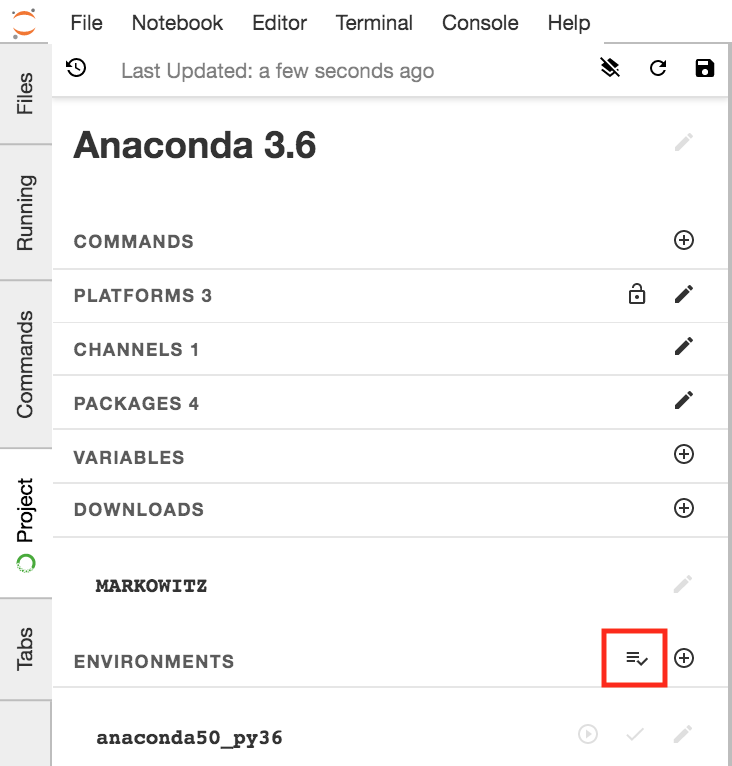Edit Platforms with the pencil icon

[684, 294]
